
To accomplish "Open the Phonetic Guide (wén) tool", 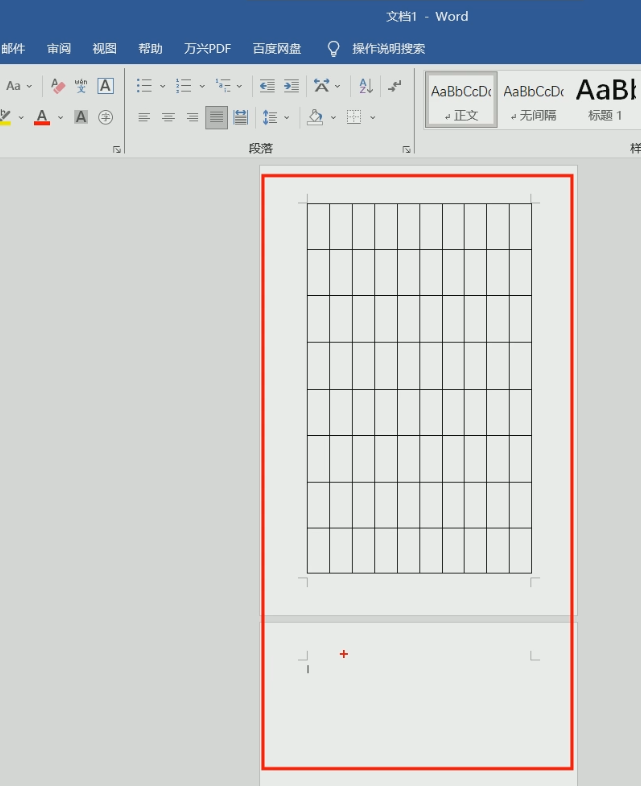I will pyautogui.click(x=81, y=86).
